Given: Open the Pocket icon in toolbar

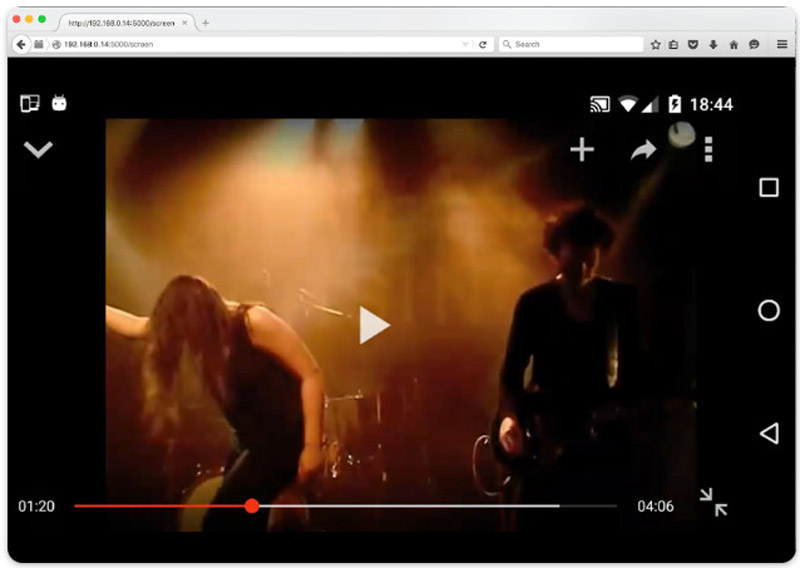Looking at the screenshot, I should [693, 44].
